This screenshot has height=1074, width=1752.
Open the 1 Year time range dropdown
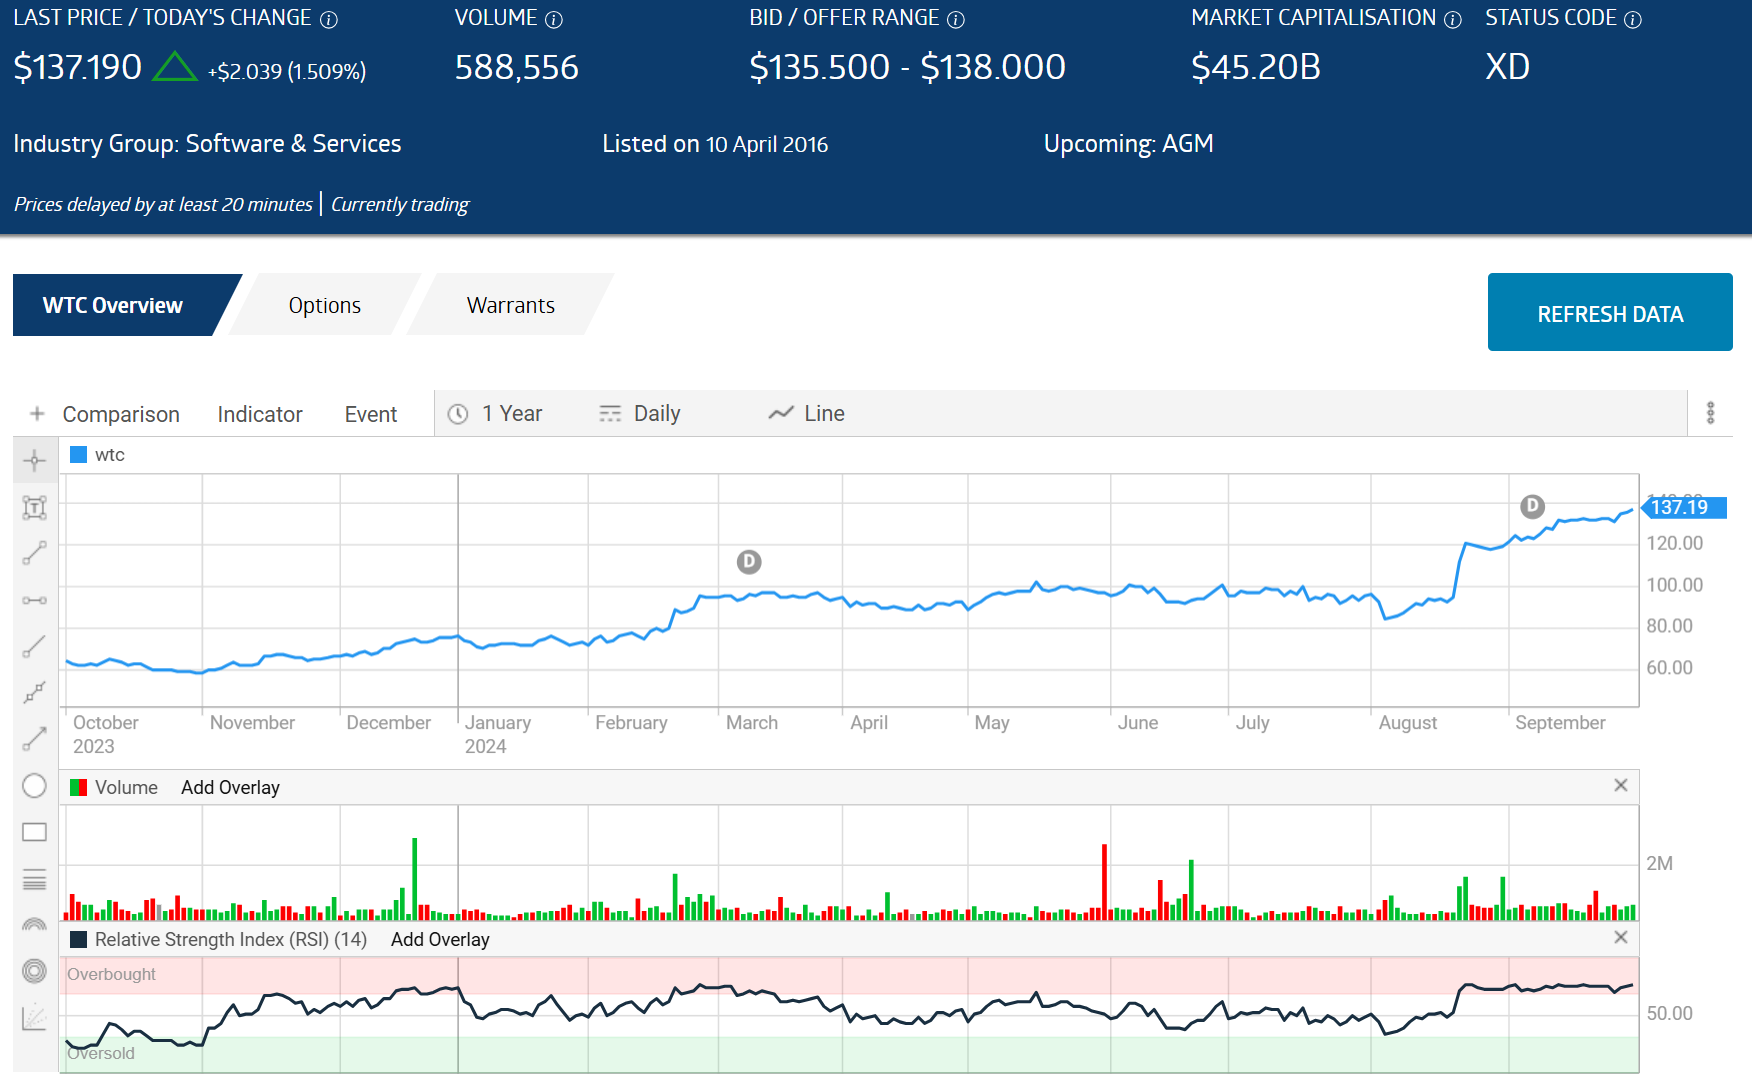(x=496, y=413)
